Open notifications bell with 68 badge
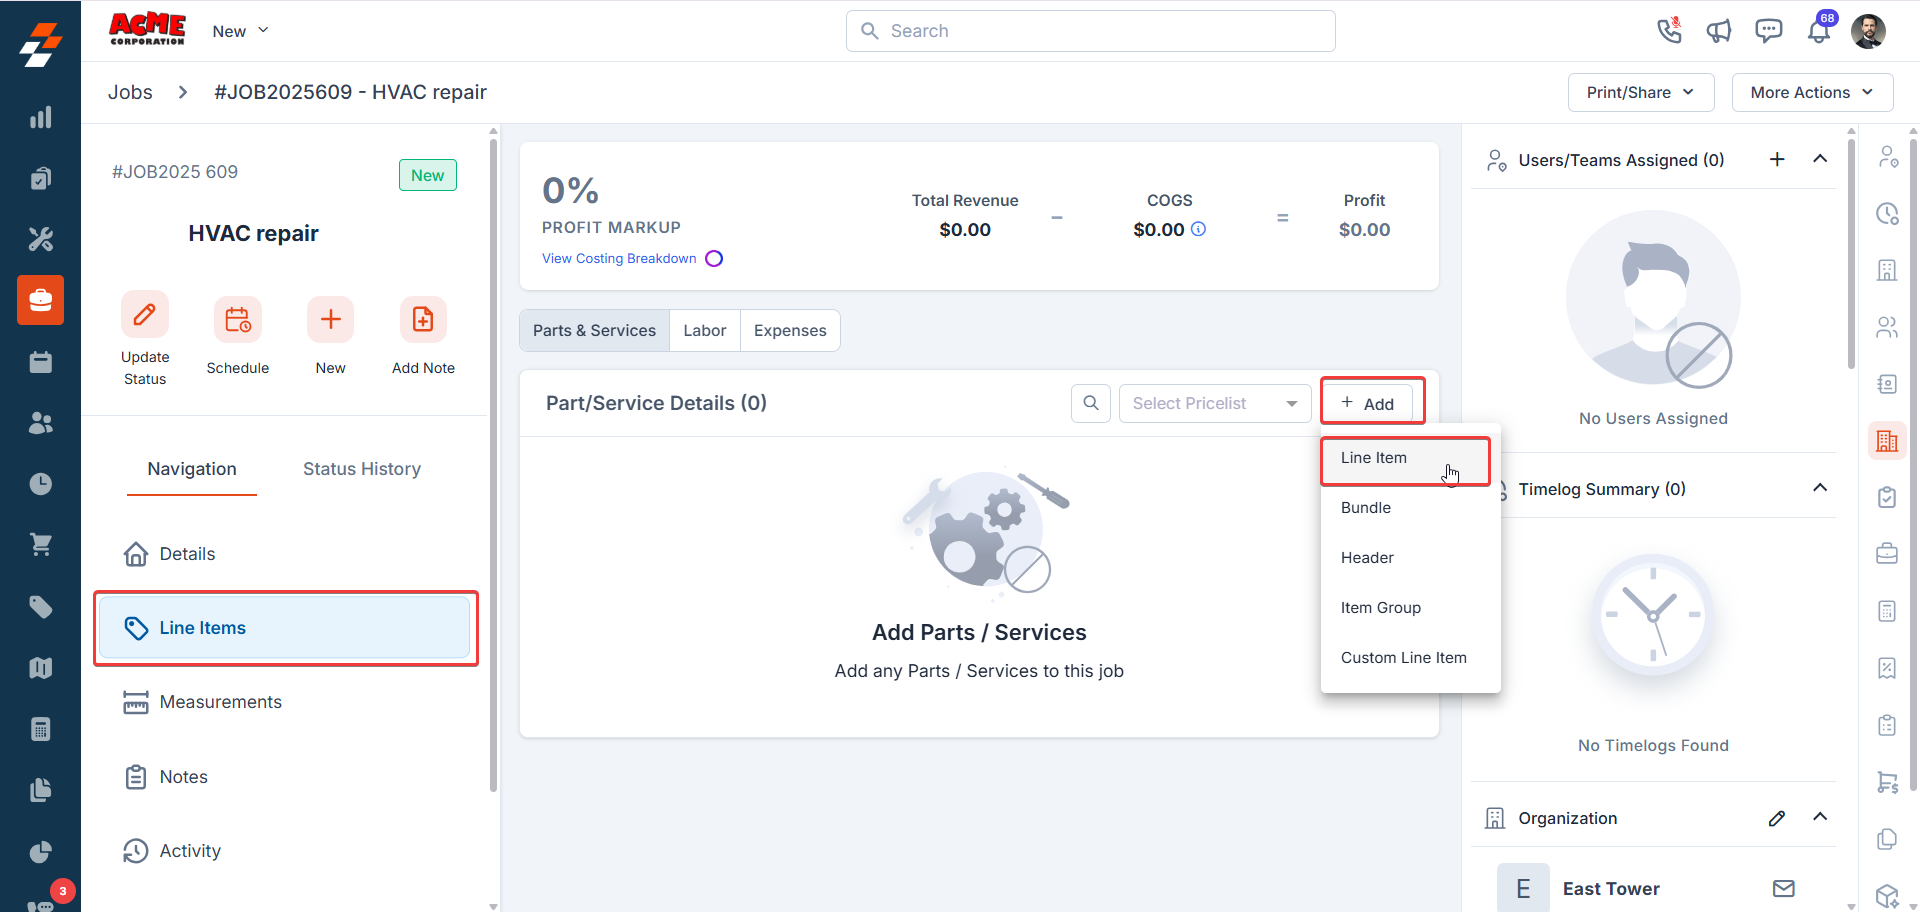This screenshot has width=1920, height=912. (x=1820, y=29)
